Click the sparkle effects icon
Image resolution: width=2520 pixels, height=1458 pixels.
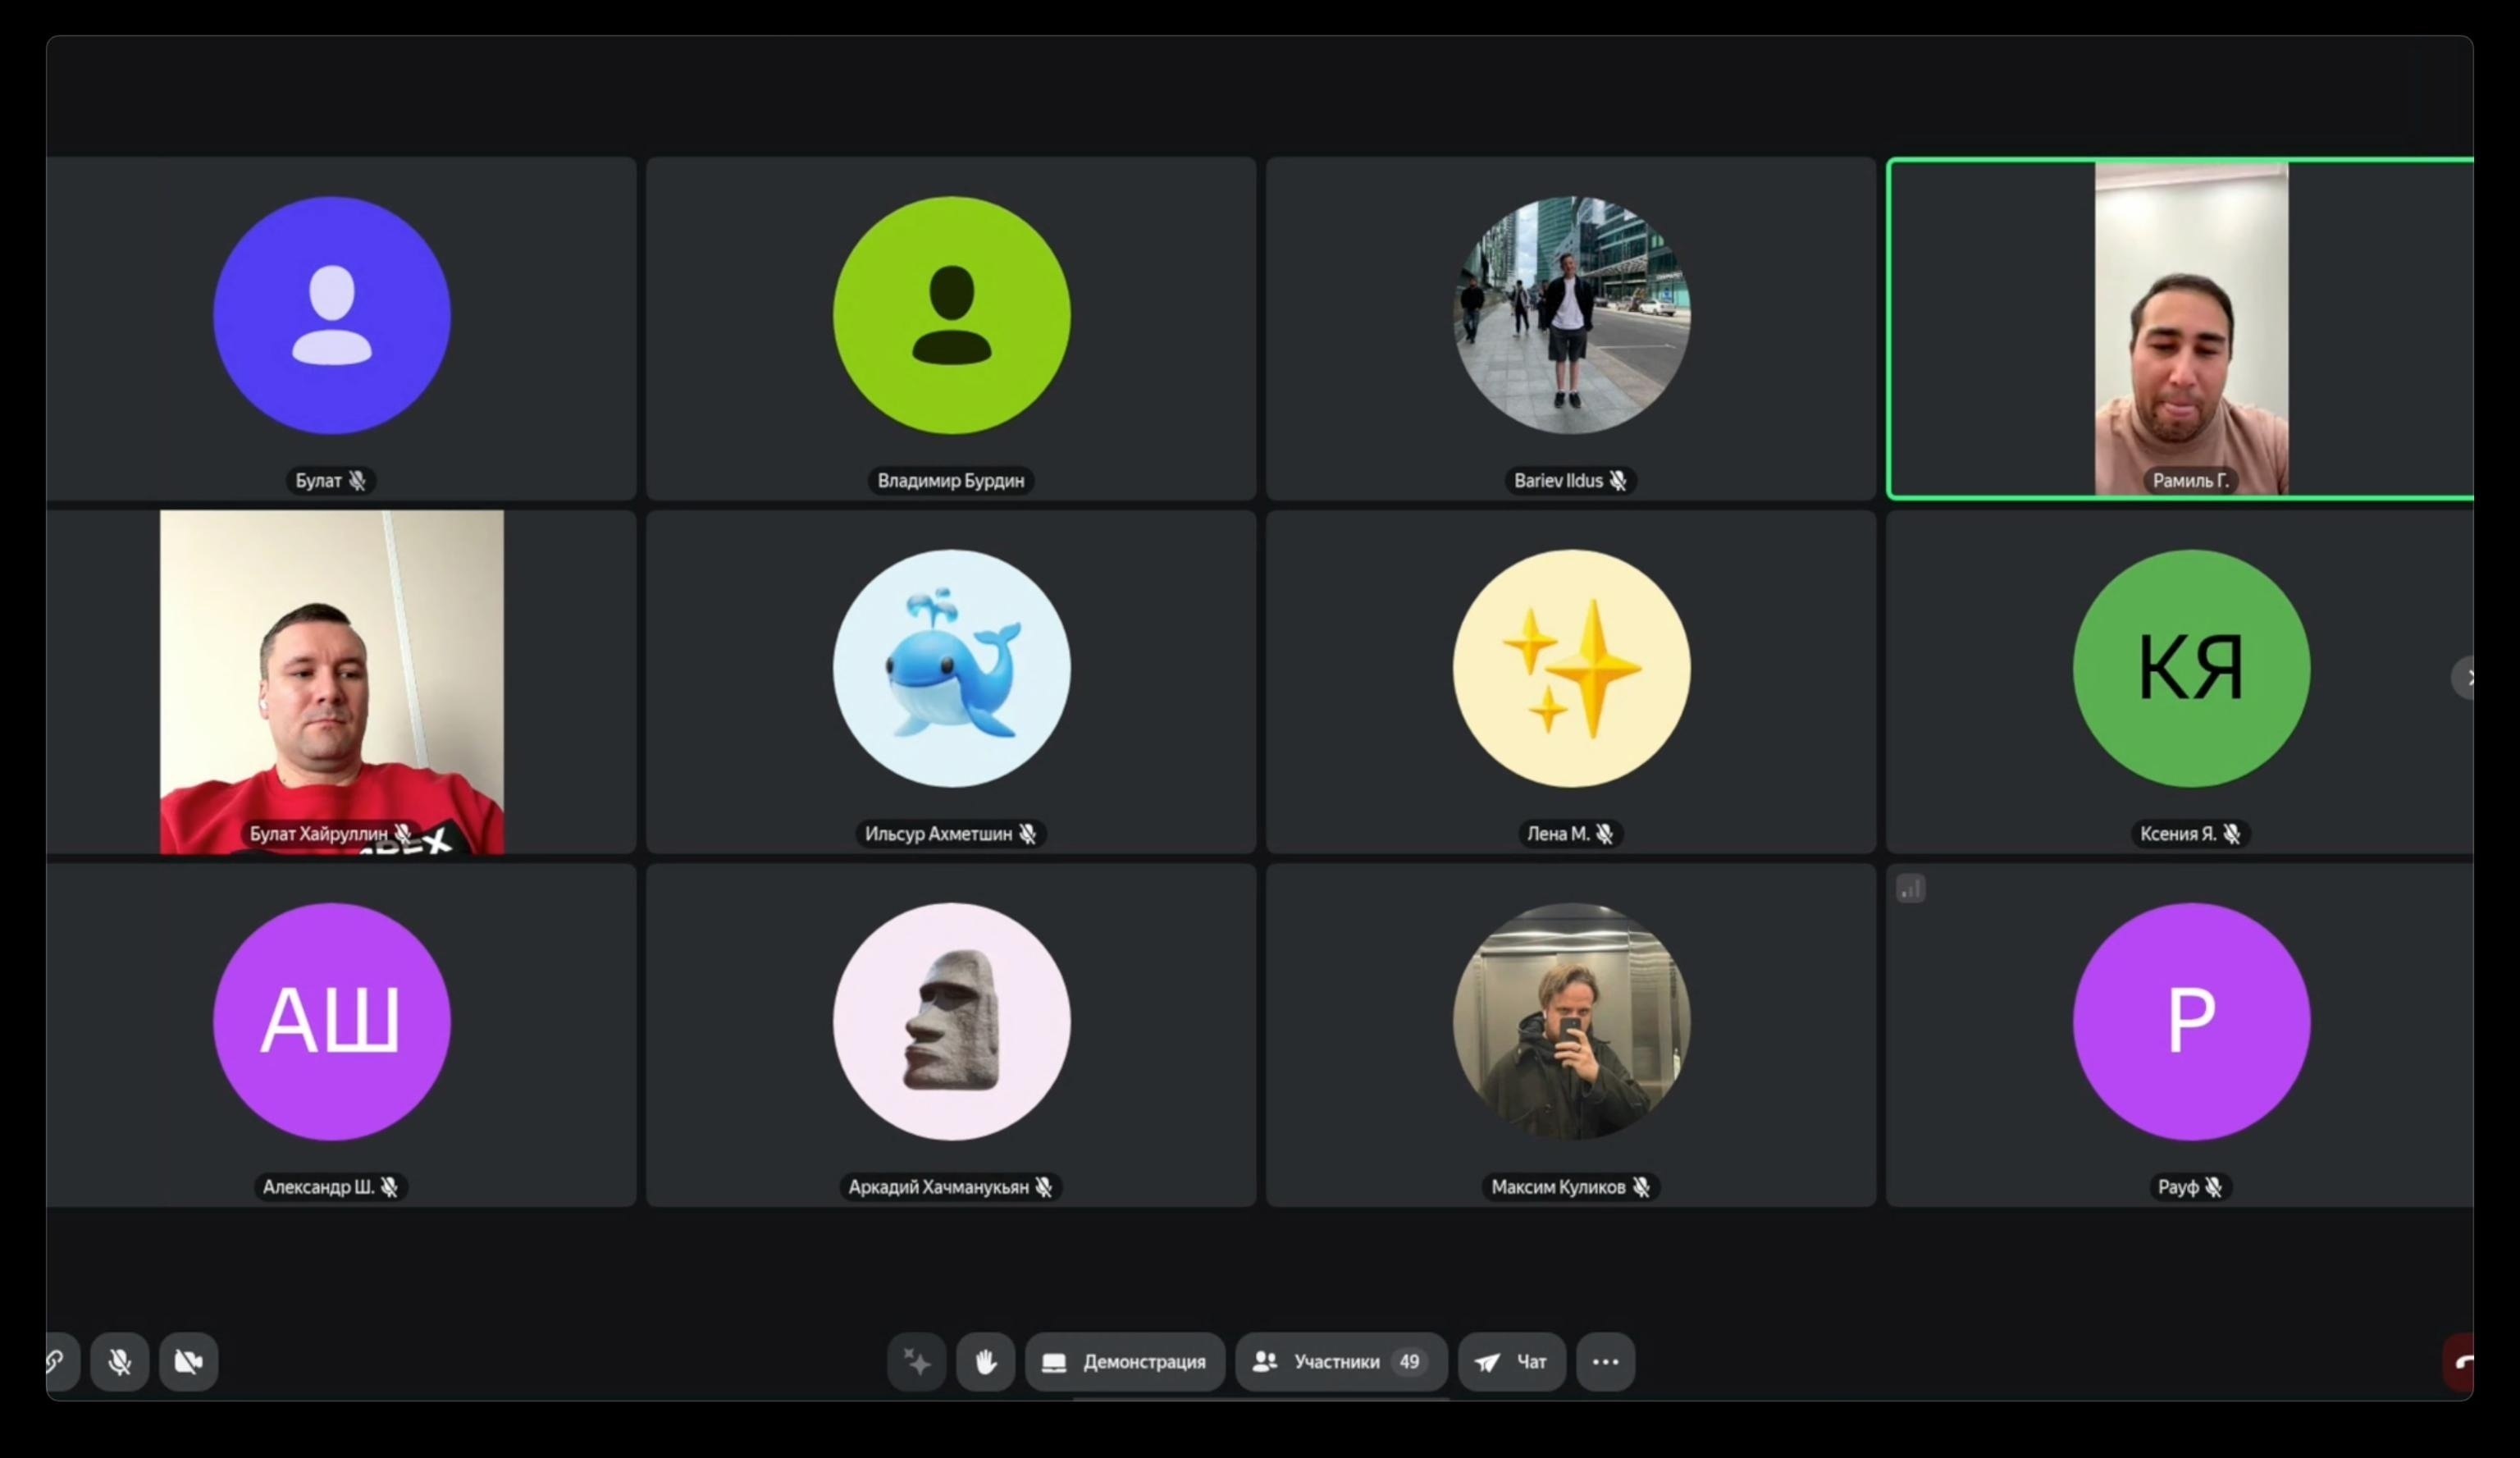916,1361
